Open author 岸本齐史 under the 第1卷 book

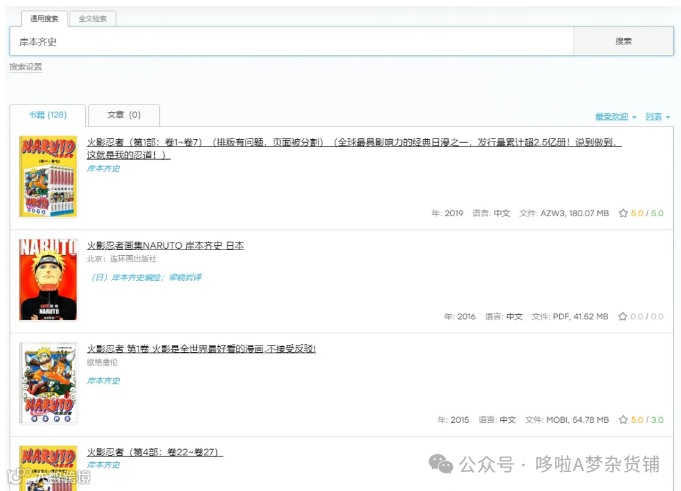point(103,381)
